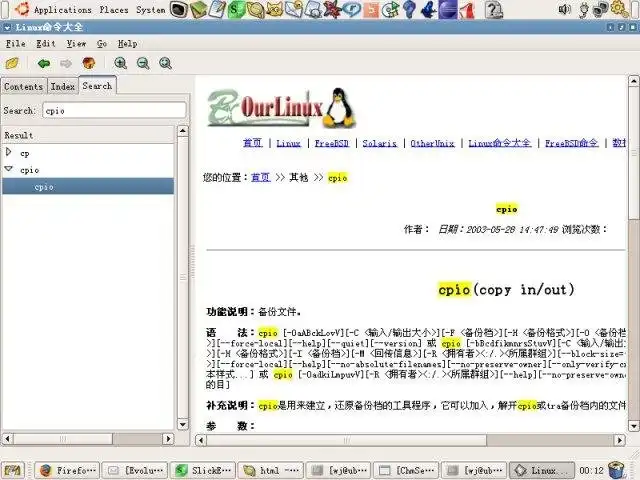Viewport: 640px width, 480px height.
Task: Click the content horizontal scrollbar thumb
Action: coord(347,440)
